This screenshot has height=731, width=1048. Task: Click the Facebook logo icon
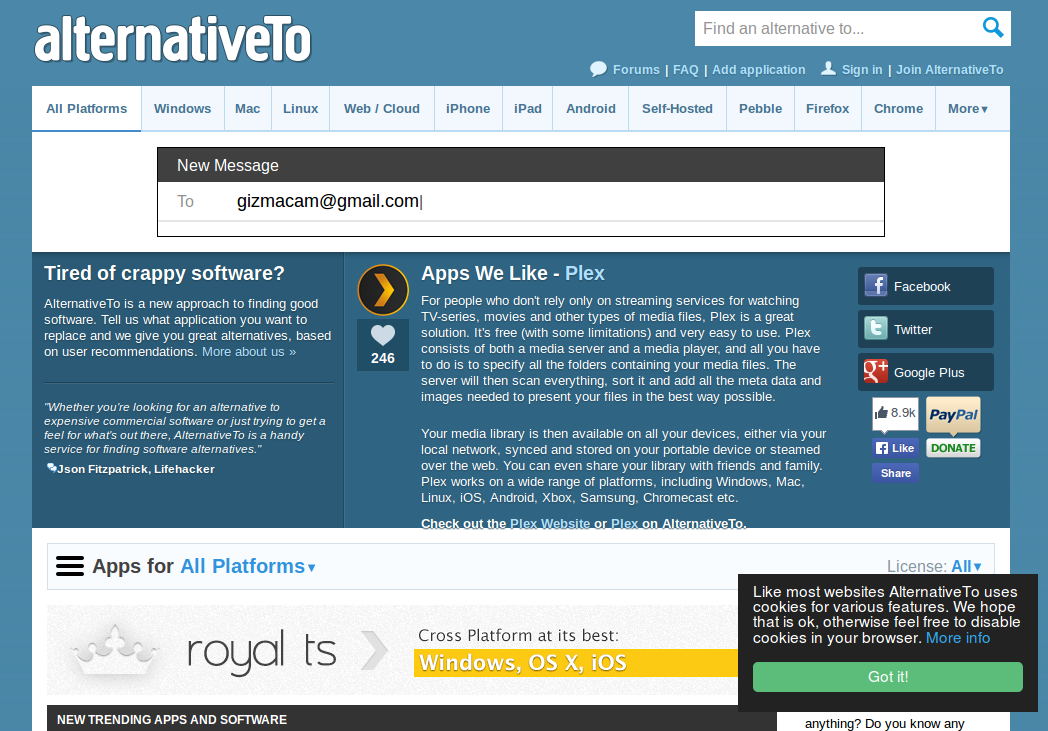coord(876,285)
